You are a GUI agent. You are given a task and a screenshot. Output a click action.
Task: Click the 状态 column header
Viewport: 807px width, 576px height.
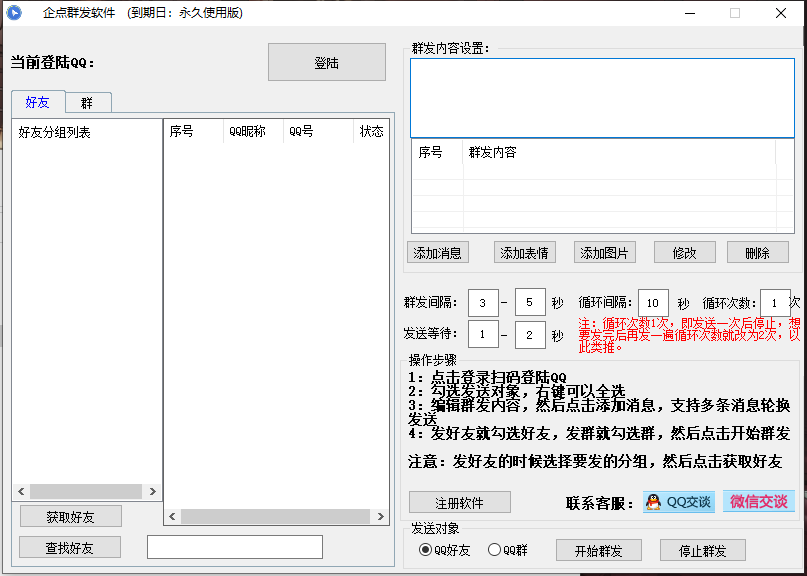coord(371,131)
